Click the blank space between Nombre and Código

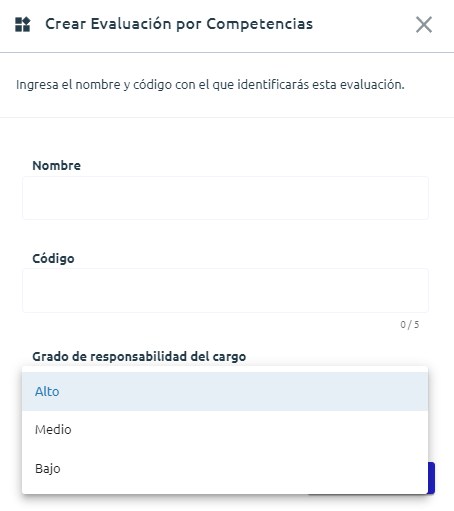[225, 235]
